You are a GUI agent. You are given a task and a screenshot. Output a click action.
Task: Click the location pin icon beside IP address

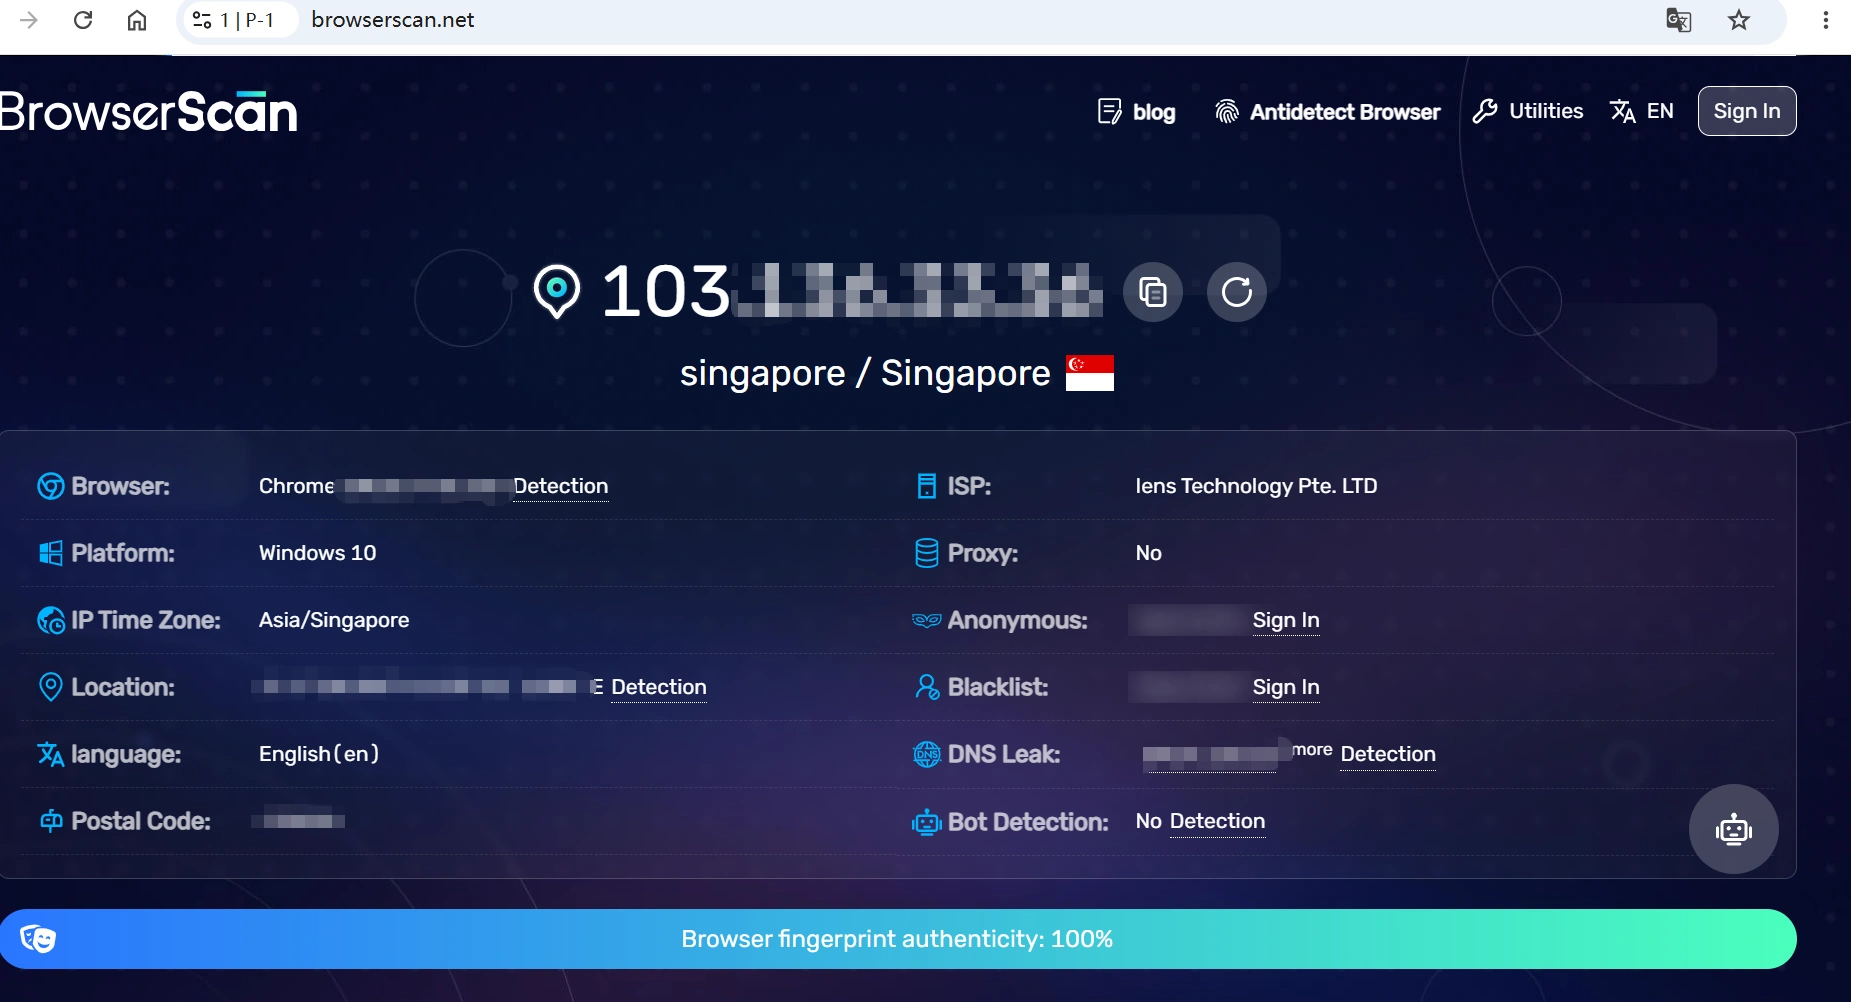557,292
